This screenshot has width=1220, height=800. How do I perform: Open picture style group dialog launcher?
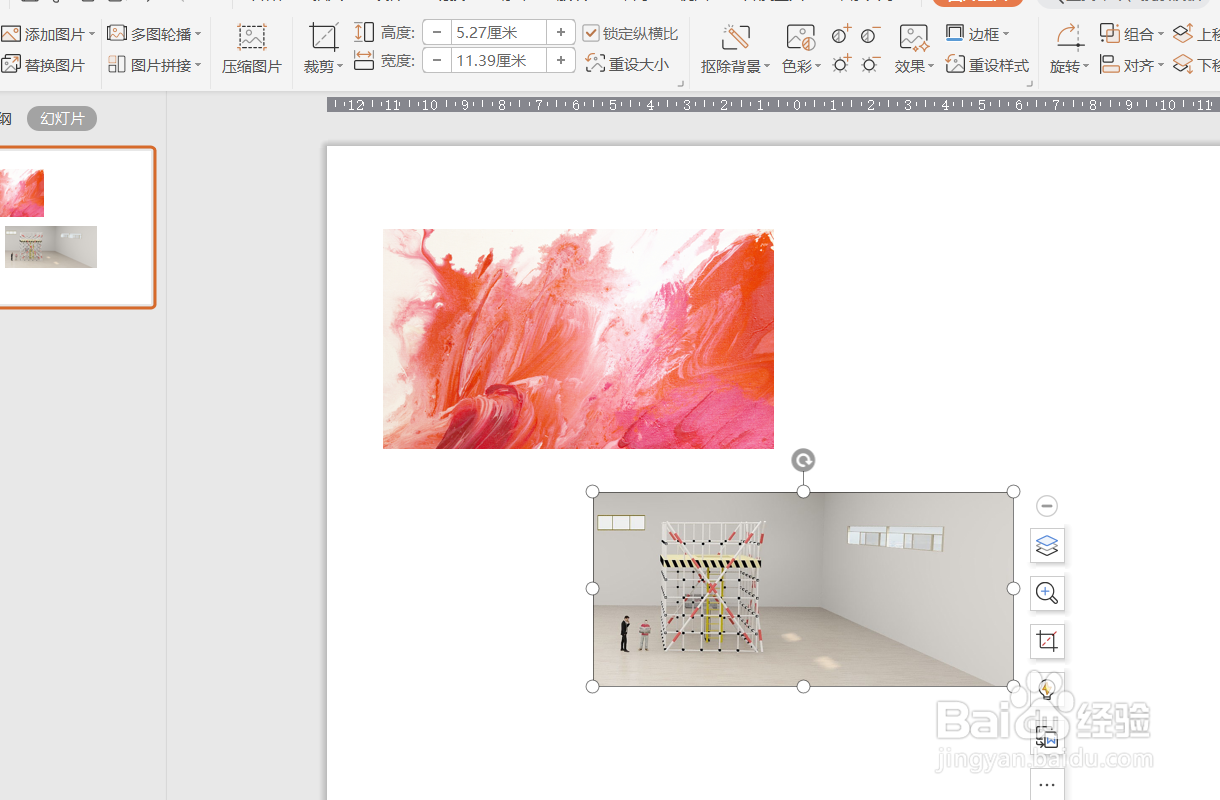pos(1030,84)
